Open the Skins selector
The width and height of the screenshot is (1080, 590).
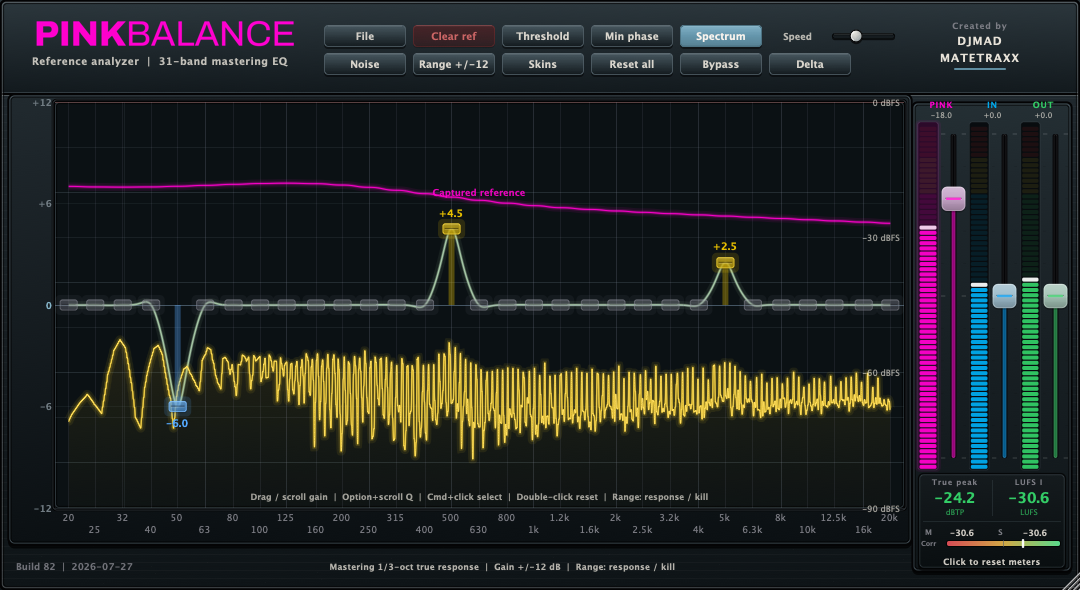point(542,64)
